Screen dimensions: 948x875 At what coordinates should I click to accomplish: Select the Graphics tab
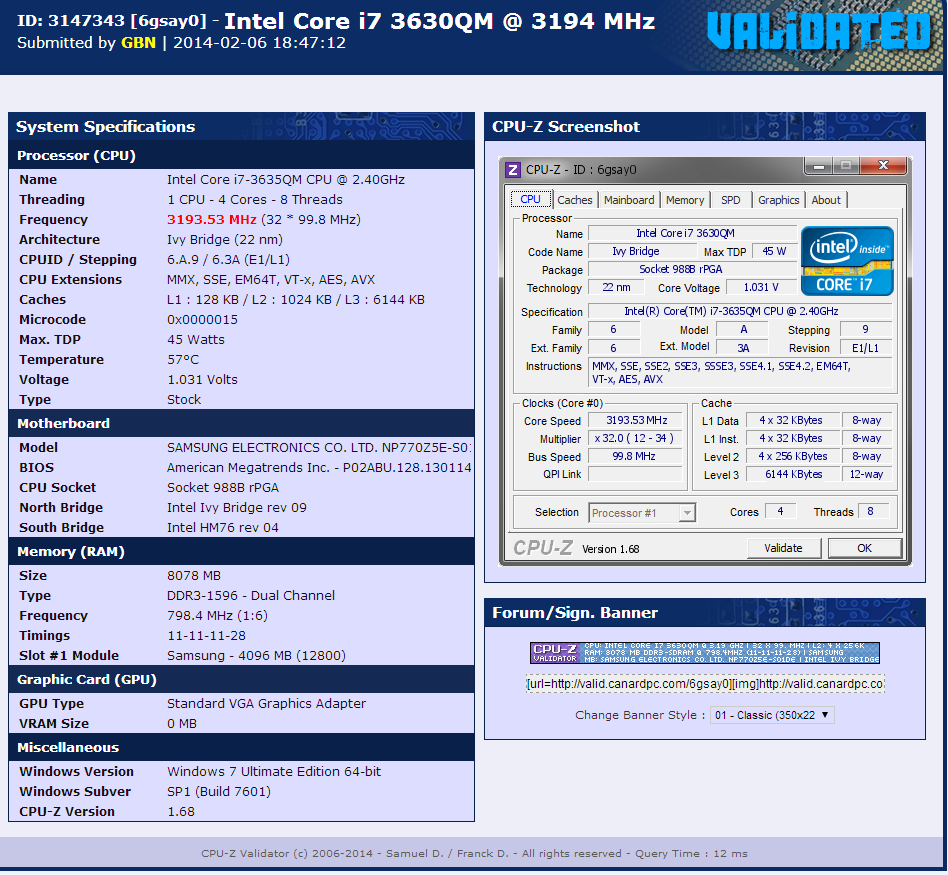point(779,200)
